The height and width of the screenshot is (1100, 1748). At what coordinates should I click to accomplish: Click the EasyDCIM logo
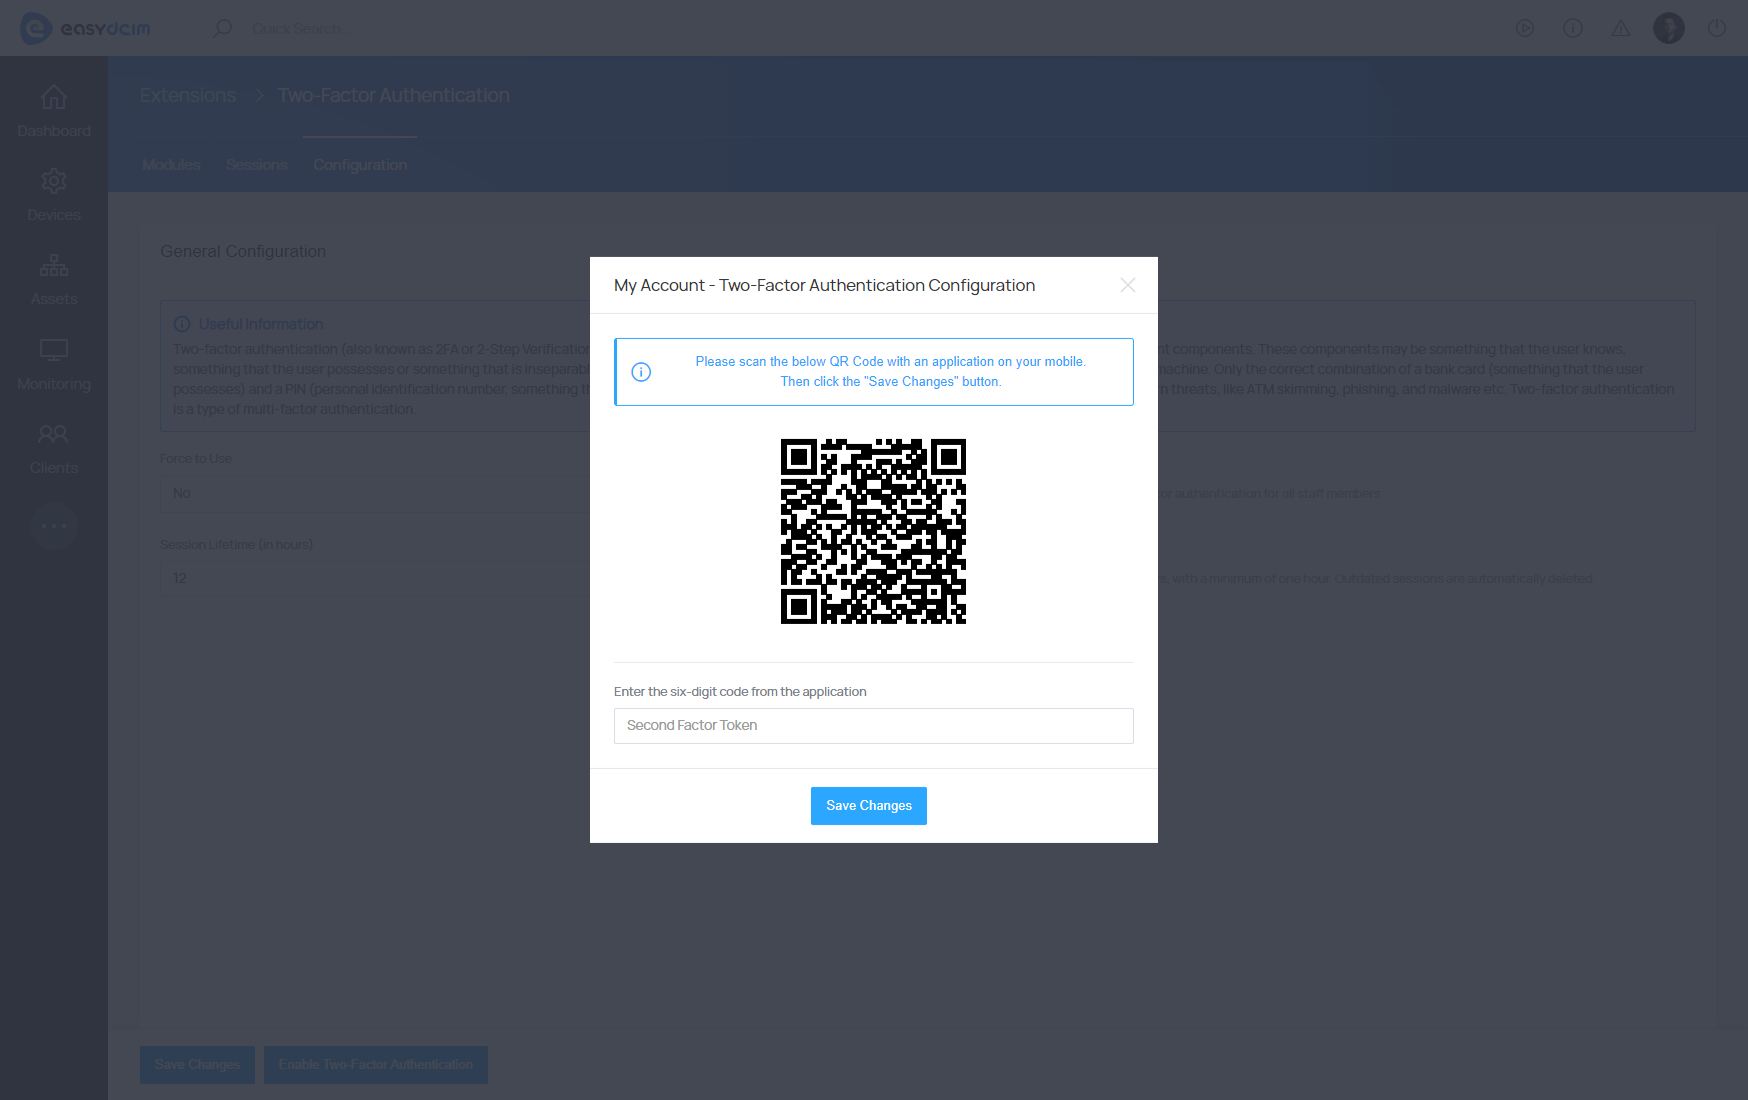(x=85, y=28)
